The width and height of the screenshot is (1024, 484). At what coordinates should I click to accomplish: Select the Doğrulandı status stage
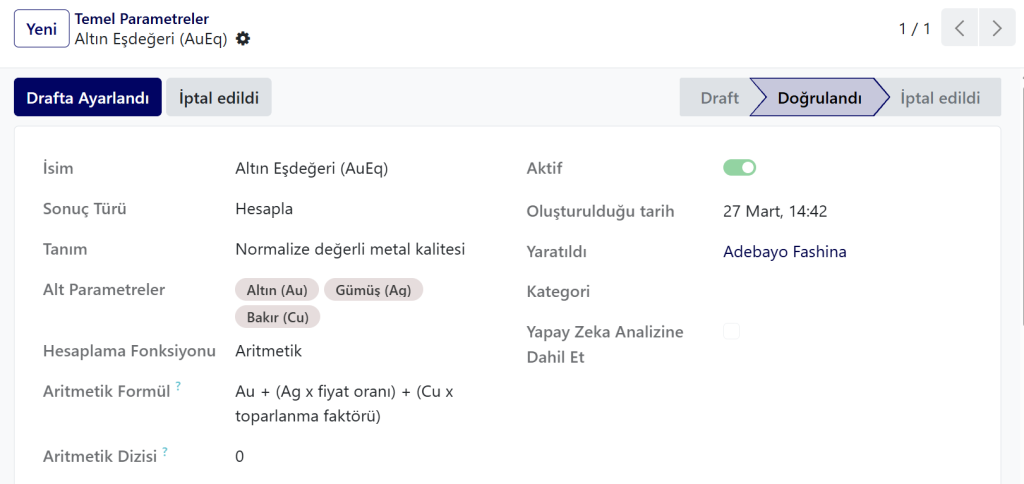(819, 98)
